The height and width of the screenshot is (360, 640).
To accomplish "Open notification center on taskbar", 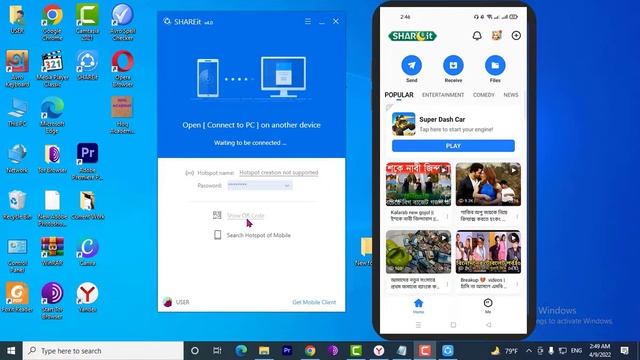I will [624, 351].
